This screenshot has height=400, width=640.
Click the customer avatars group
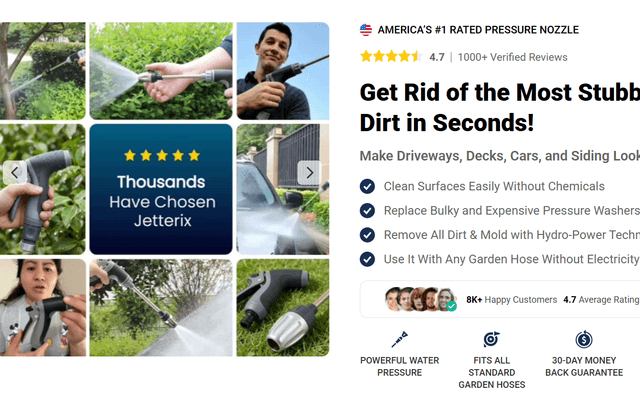pyautogui.click(x=420, y=299)
